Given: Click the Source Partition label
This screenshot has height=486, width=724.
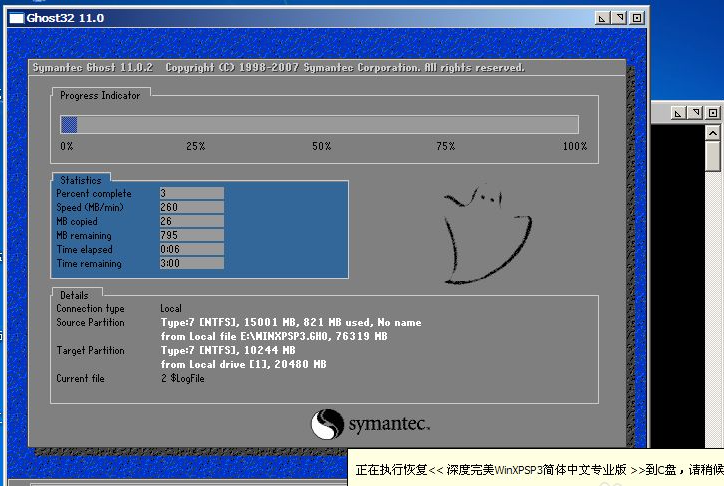Looking at the screenshot, I should pos(90,322).
